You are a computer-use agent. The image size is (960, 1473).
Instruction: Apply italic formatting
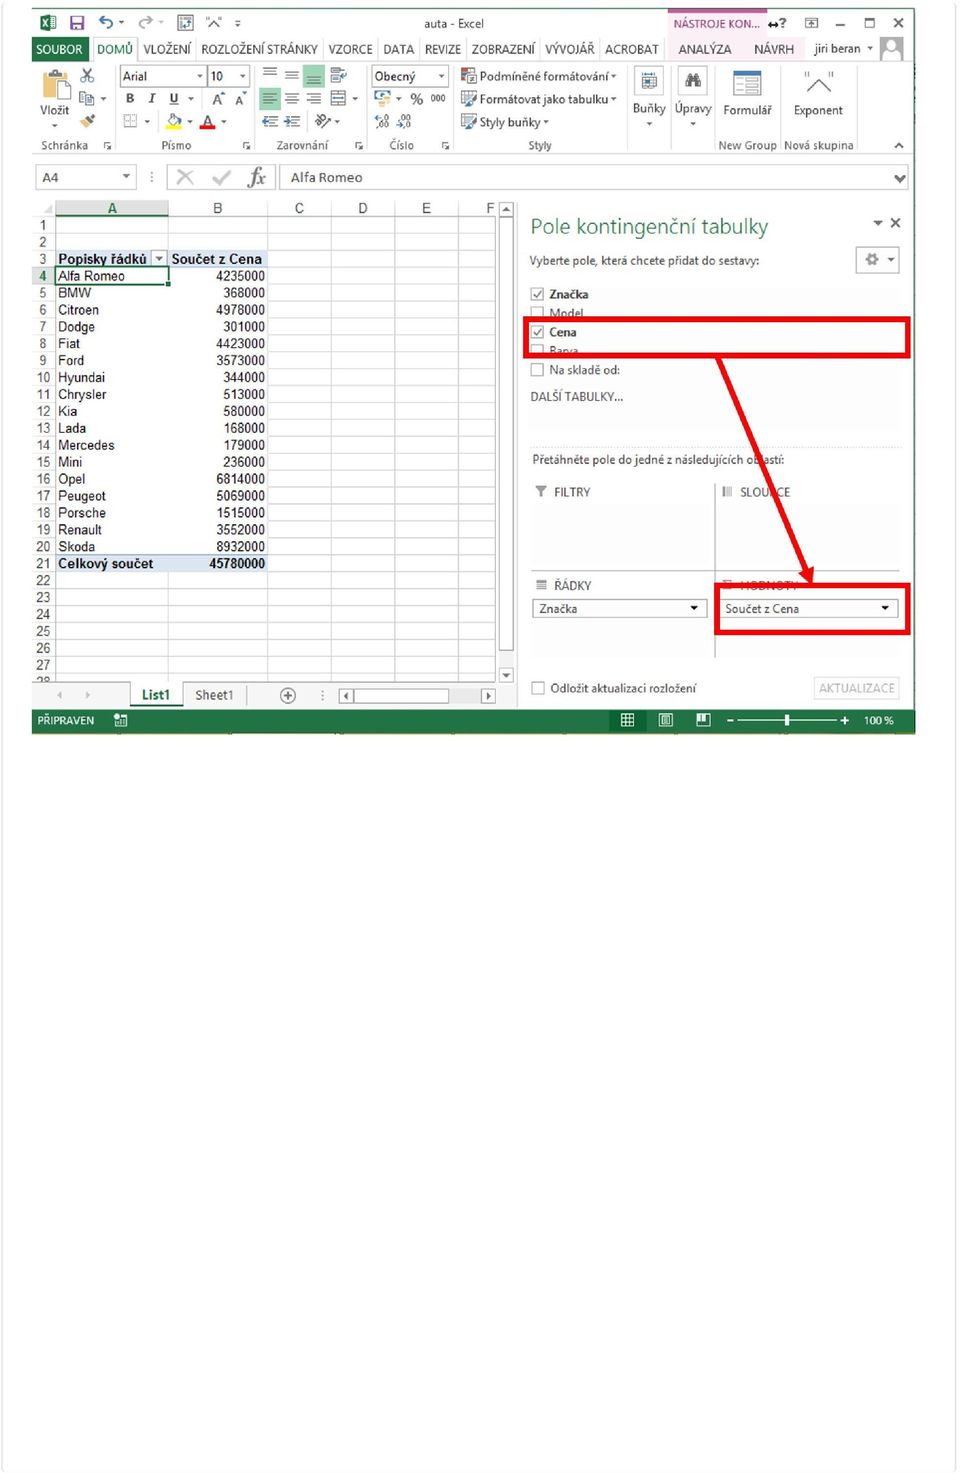point(152,99)
